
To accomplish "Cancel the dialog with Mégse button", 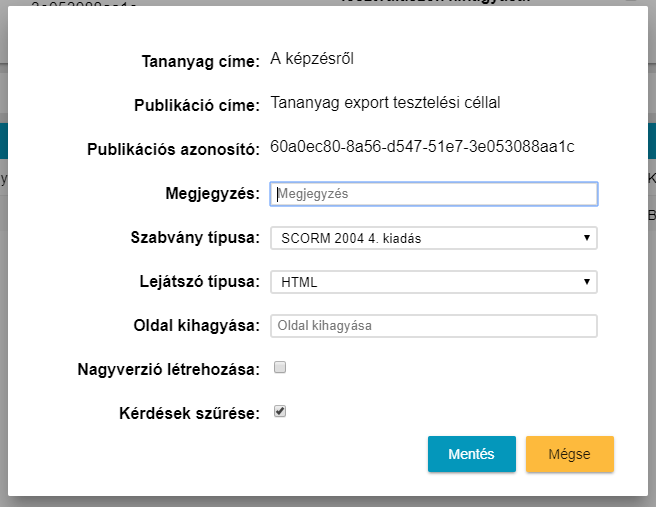I will point(569,454).
